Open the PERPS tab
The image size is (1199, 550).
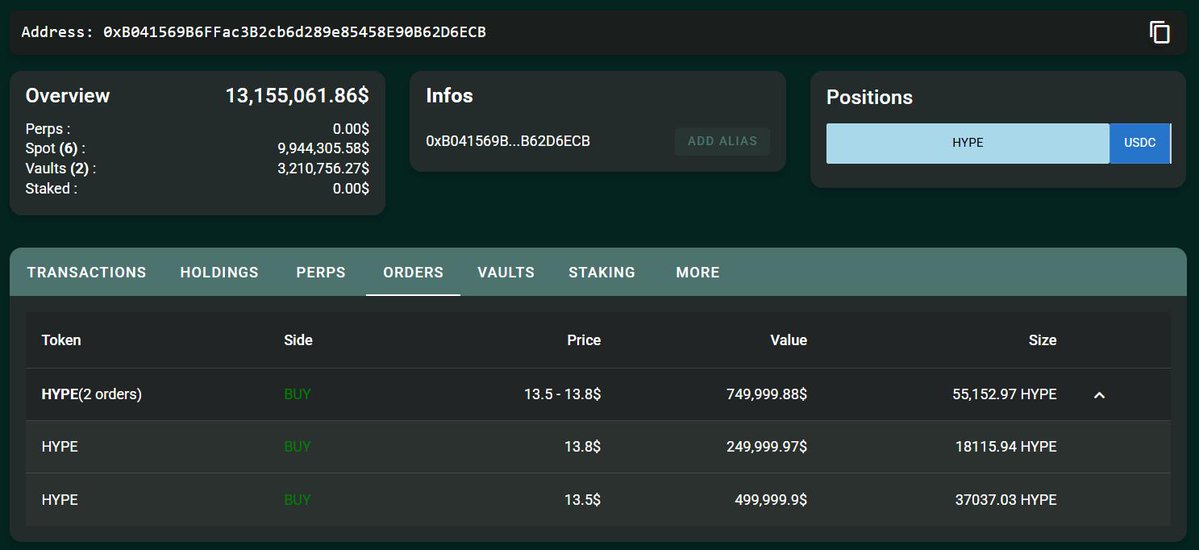click(x=321, y=272)
